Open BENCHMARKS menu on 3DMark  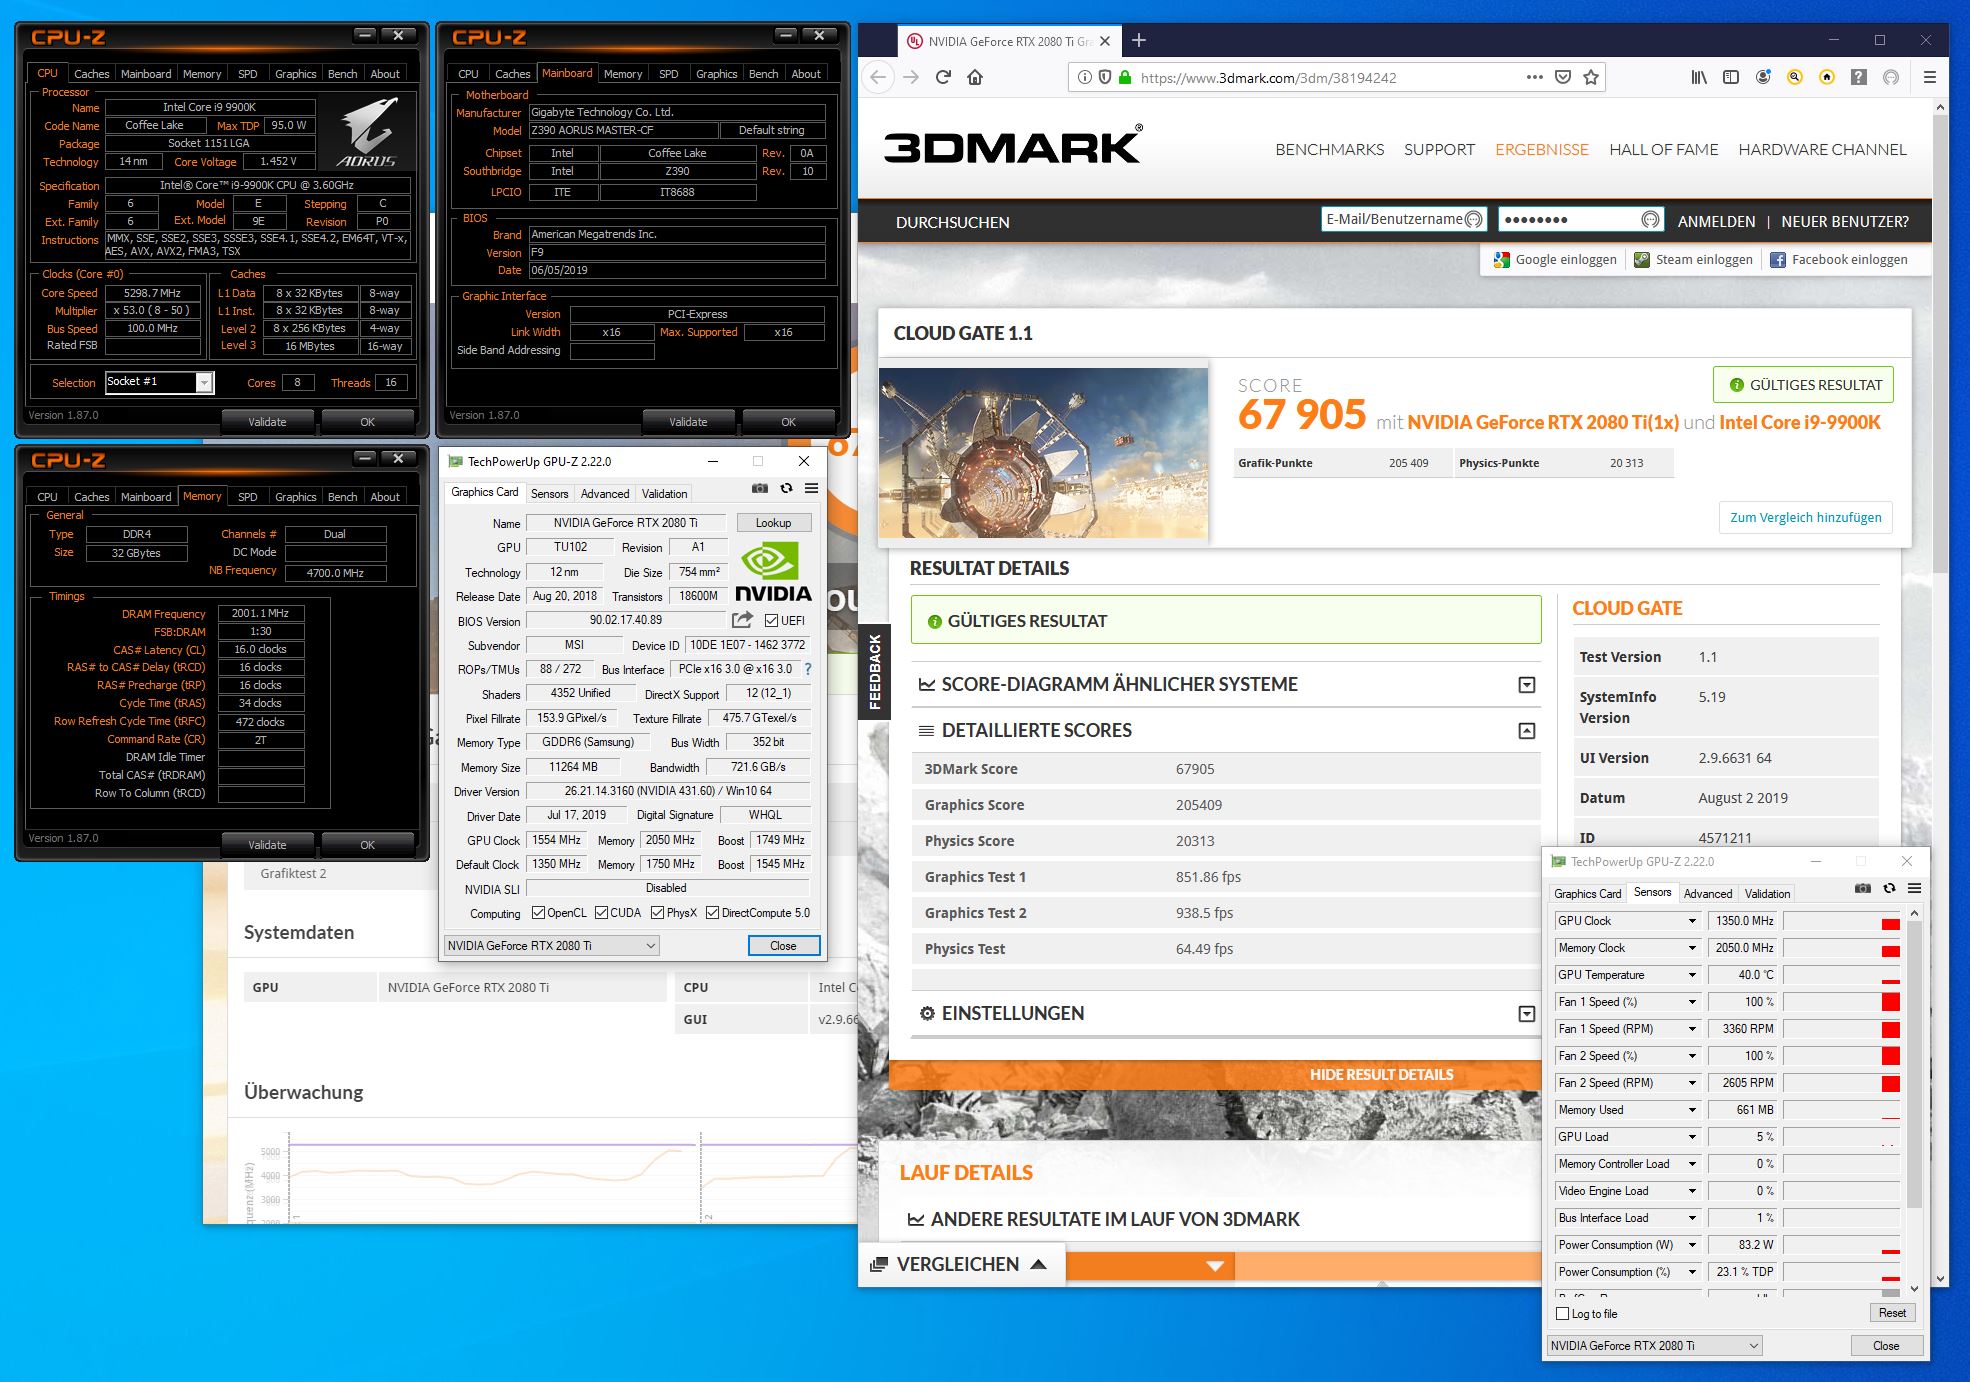coord(1329,149)
